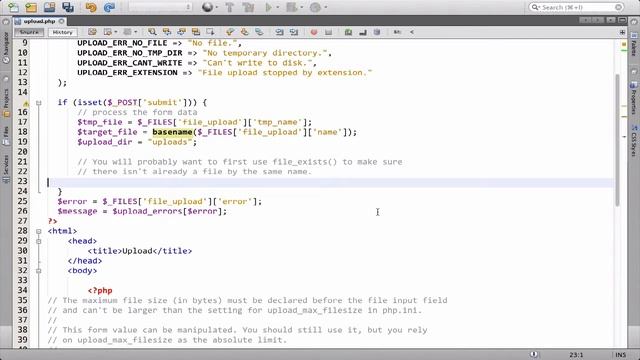Click the 23:1 cursor position indicator
The height and width of the screenshot is (360, 640).
tap(576, 355)
